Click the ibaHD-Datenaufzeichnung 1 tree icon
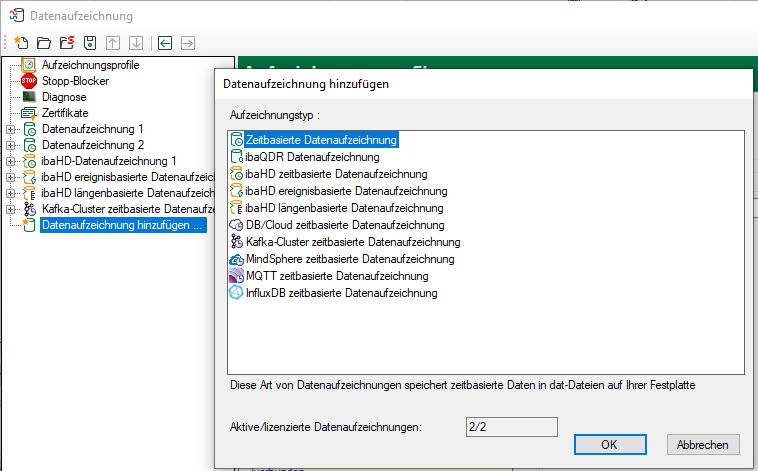The height and width of the screenshot is (471, 758). 29,161
